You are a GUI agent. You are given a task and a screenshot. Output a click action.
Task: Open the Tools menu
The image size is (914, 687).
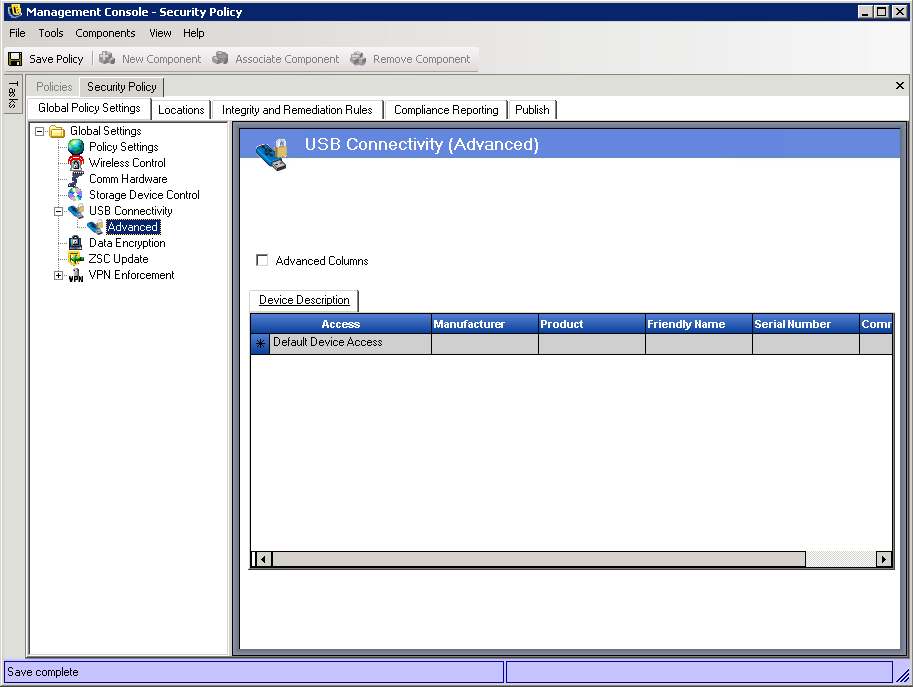tap(51, 33)
